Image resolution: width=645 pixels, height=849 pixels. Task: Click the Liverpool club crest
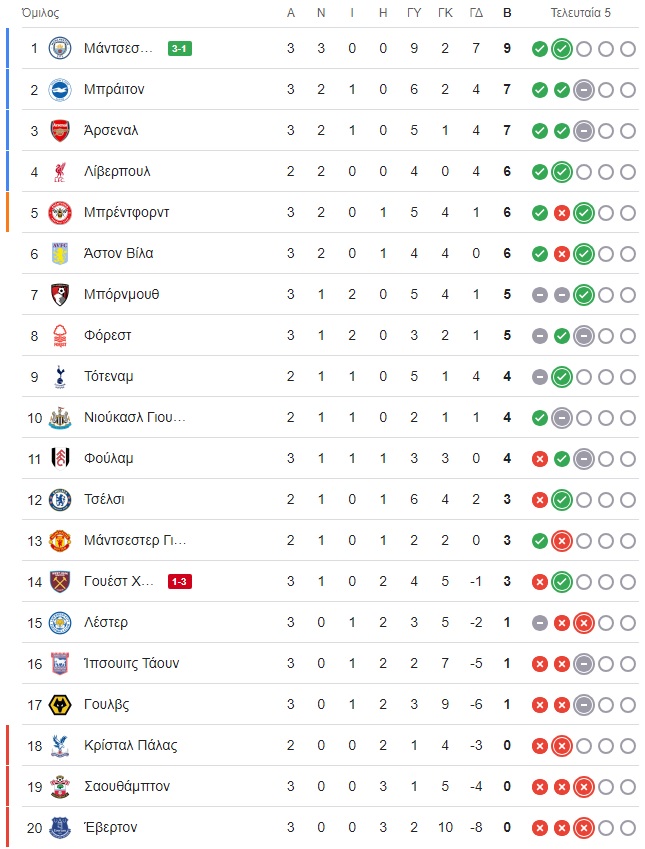(x=60, y=172)
